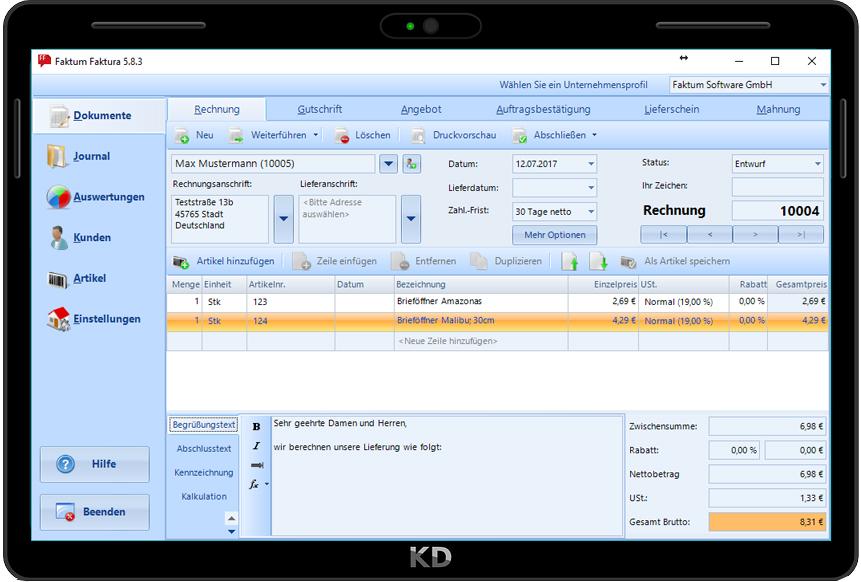The width and height of the screenshot is (861, 582).
Task: Open the fx placeholder function menu
Action: [x=259, y=484]
